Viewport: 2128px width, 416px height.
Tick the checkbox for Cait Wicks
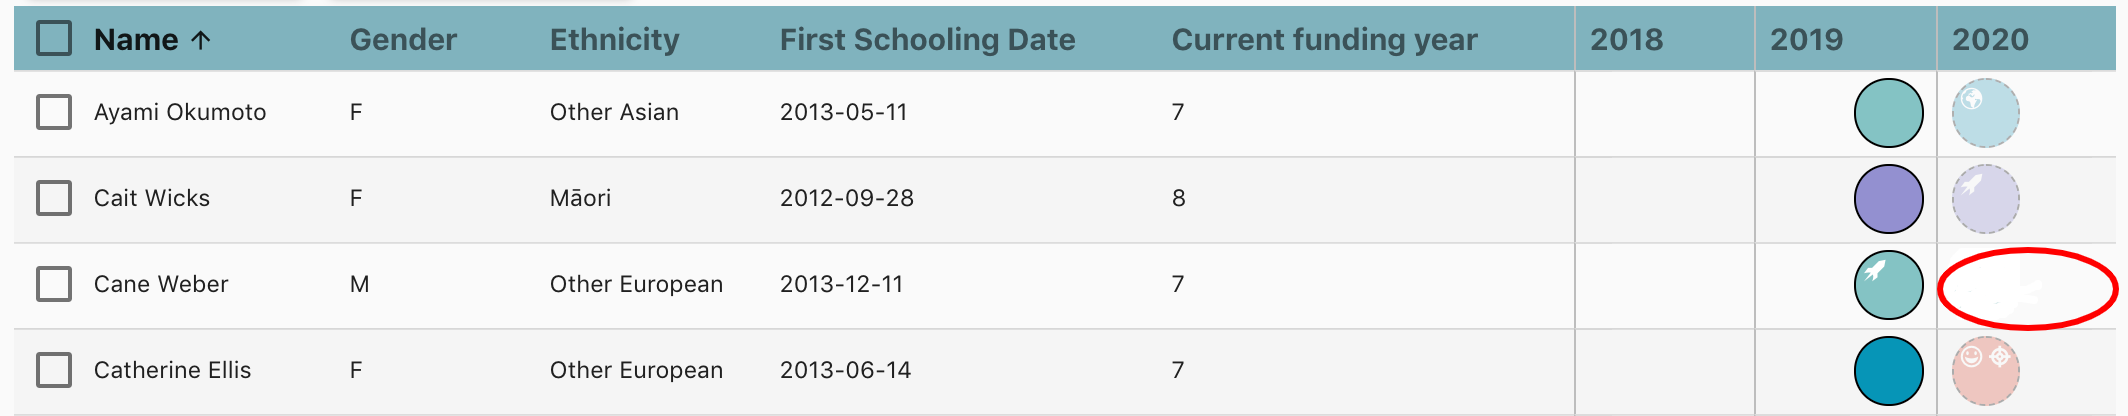coord(54,198)
